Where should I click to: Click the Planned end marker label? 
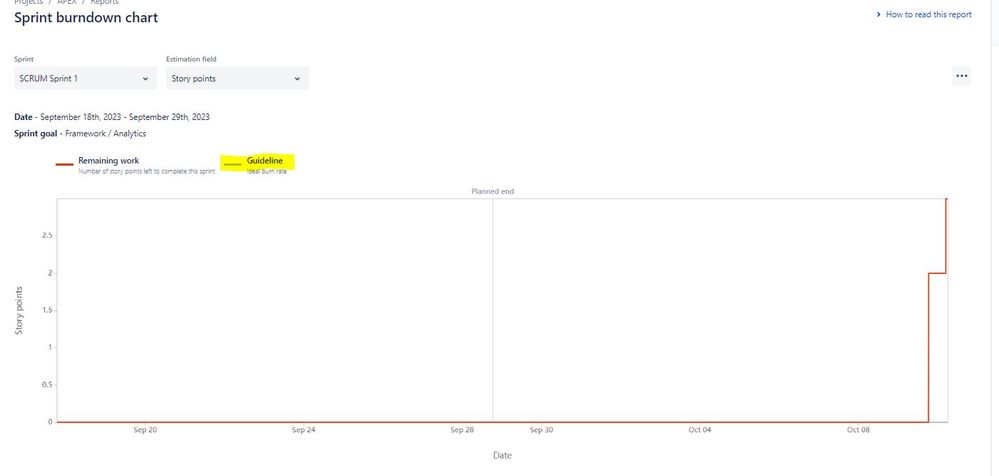[x=492, y=191]
